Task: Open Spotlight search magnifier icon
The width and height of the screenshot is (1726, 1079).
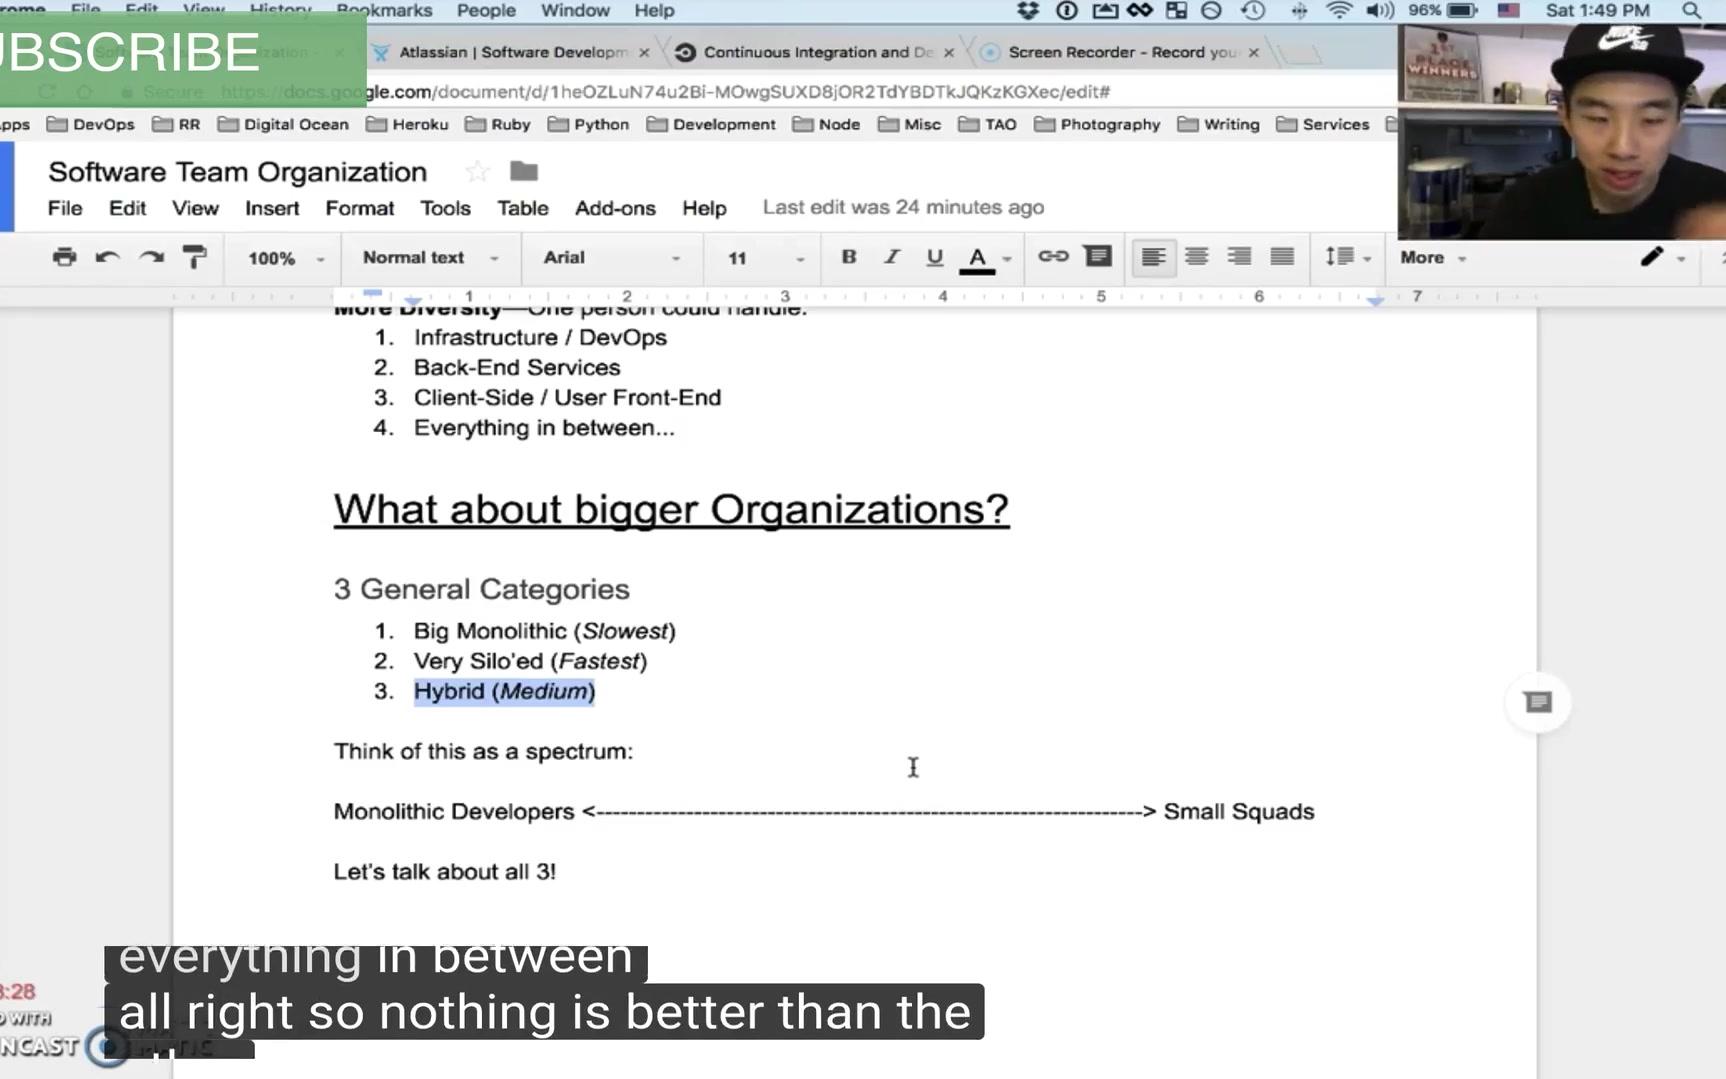Action: tap(1691, 11)
